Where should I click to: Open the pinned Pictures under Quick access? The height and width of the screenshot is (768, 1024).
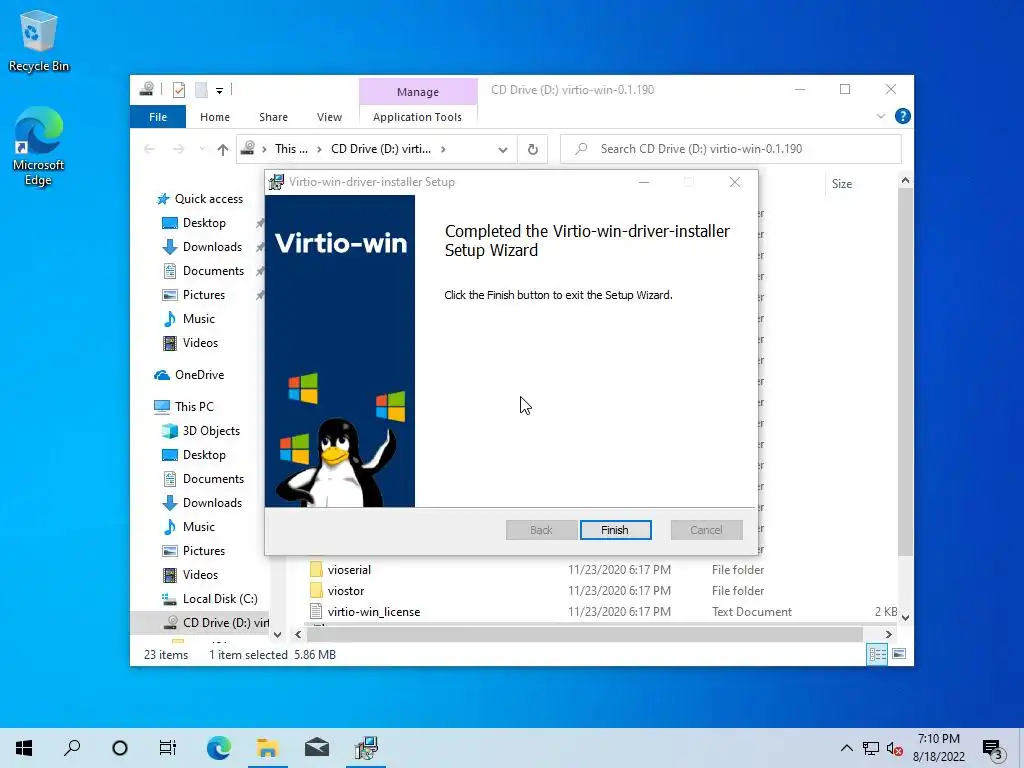tap(203, 295)
